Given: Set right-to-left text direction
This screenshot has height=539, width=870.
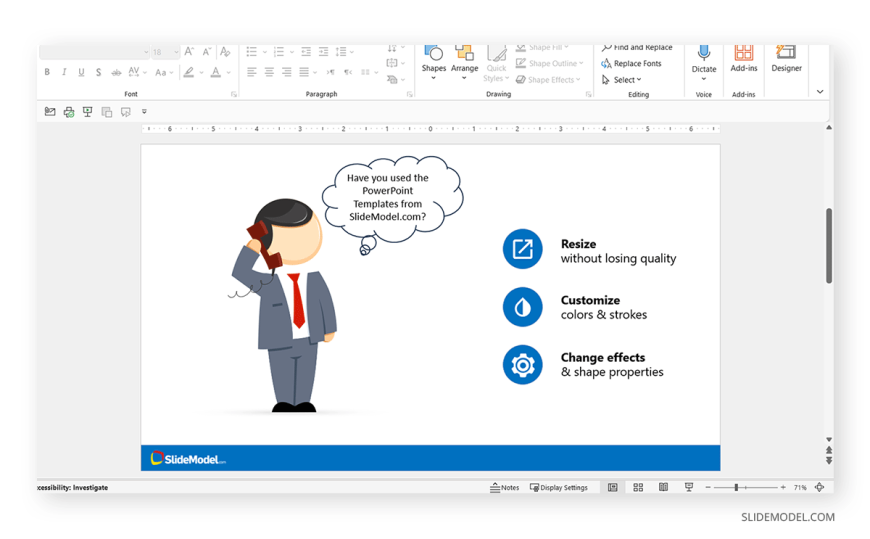Looking at the screenshot, I should point(348,72).
